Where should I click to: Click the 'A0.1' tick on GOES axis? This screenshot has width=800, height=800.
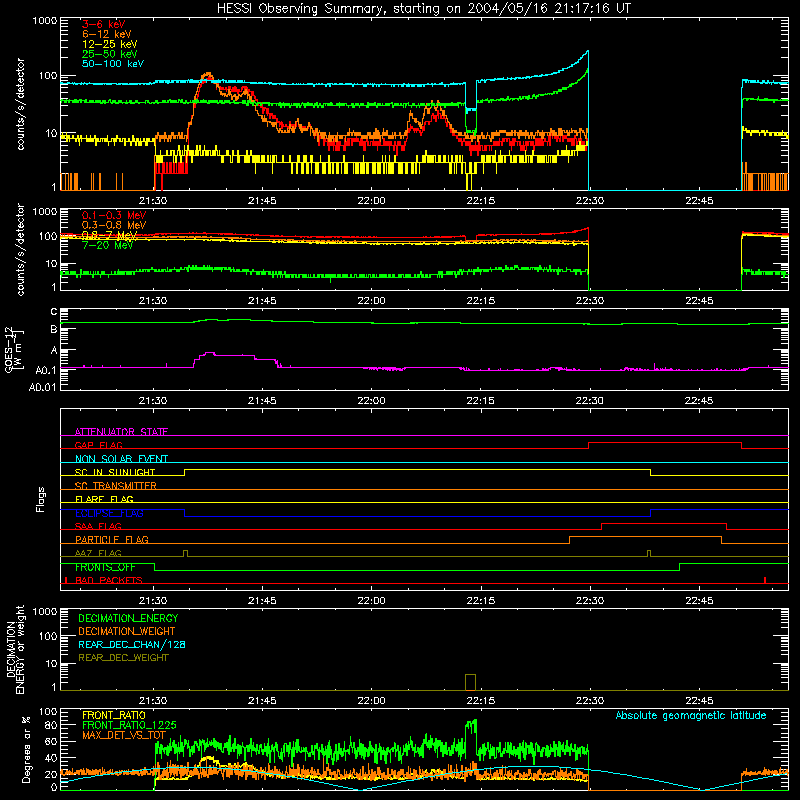click(x=46, y=370)
